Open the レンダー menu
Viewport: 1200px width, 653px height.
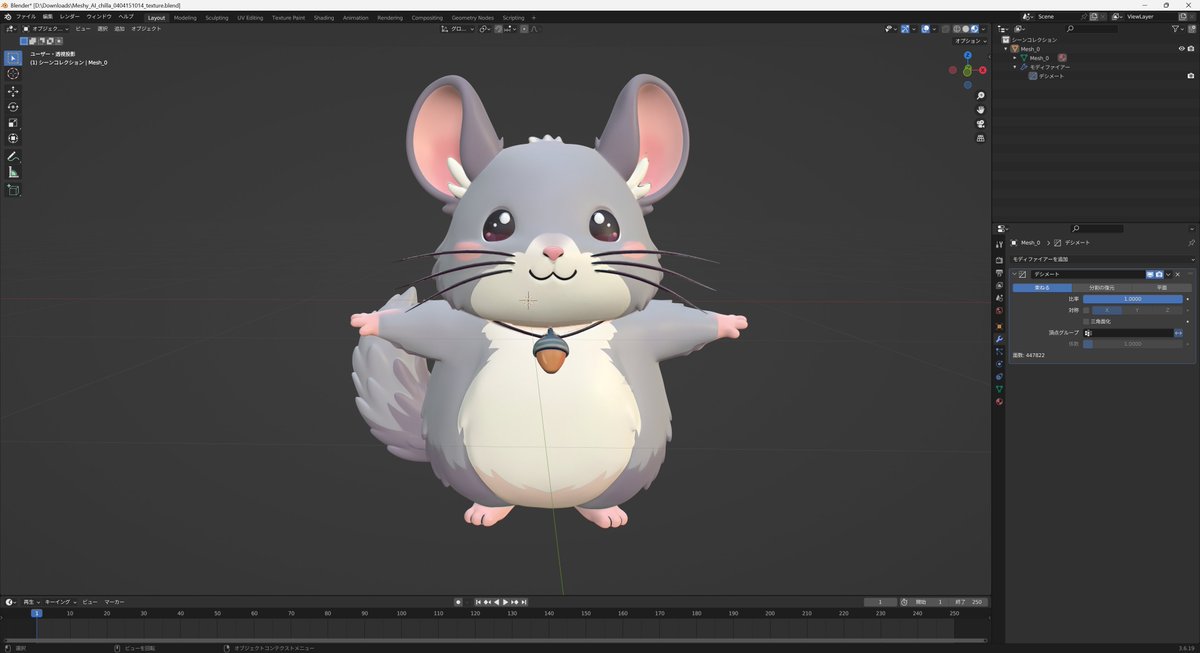[x=69, y=17]
